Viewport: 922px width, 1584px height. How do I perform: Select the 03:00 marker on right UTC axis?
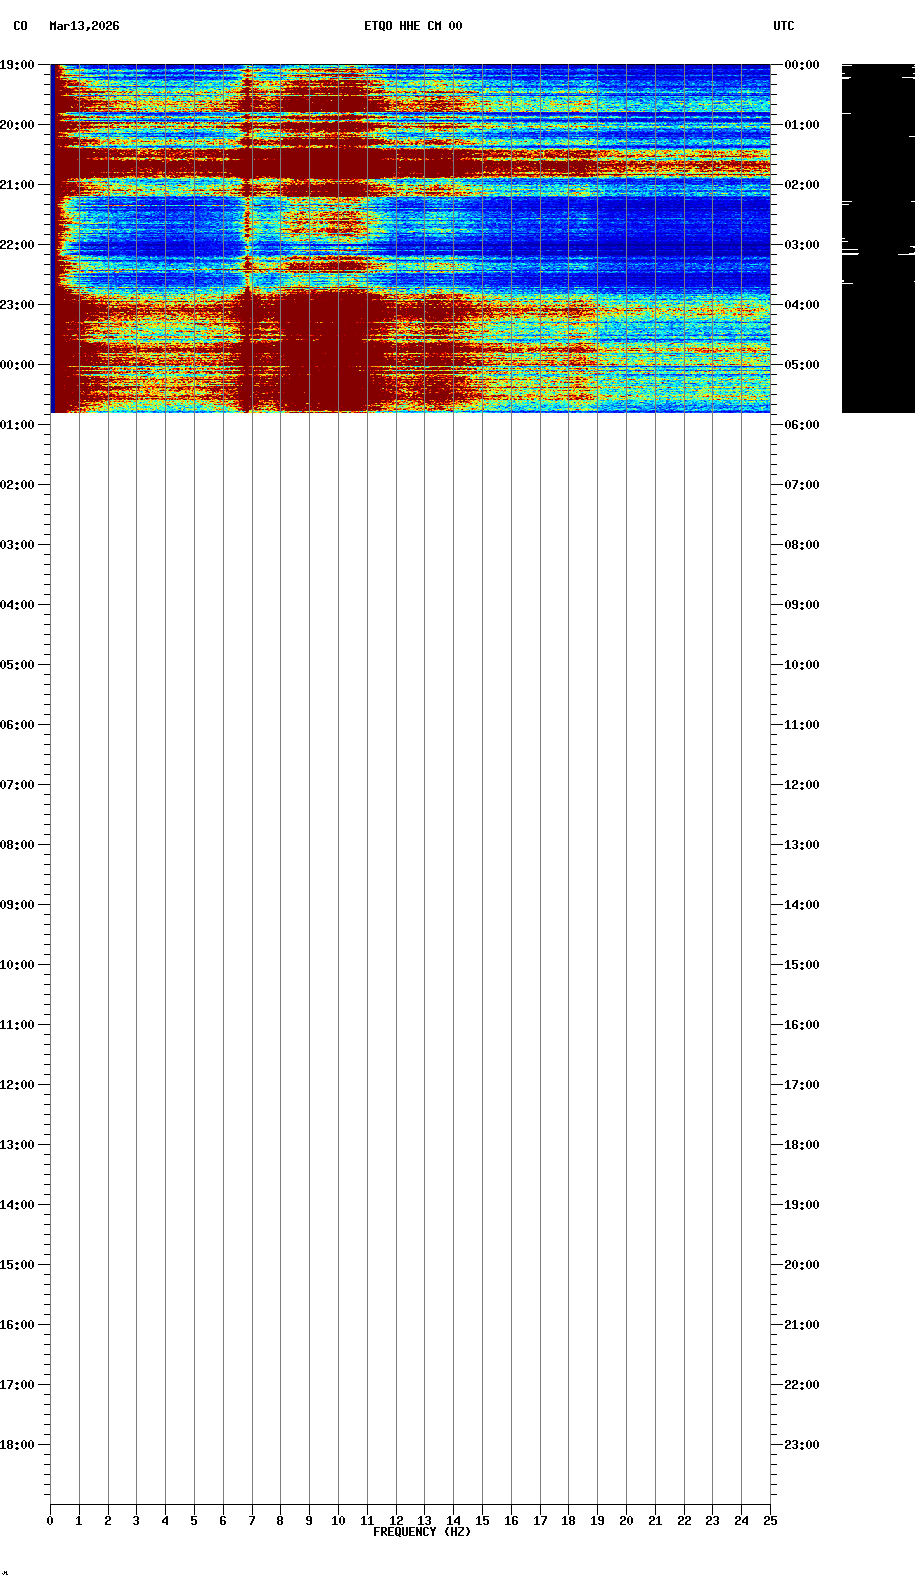pos(801,245)
